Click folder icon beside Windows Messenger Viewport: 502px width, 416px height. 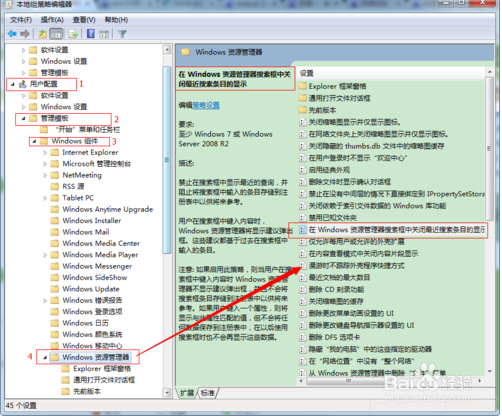[x=55, y=266]
